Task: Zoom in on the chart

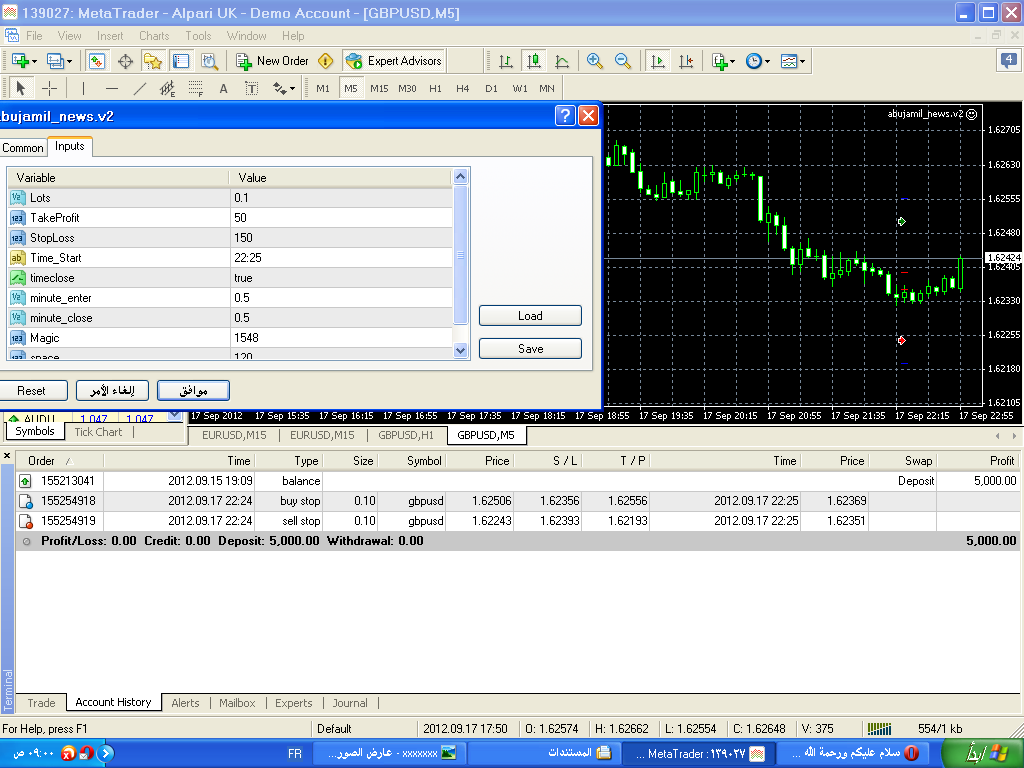Action: (x=594, y=61)
